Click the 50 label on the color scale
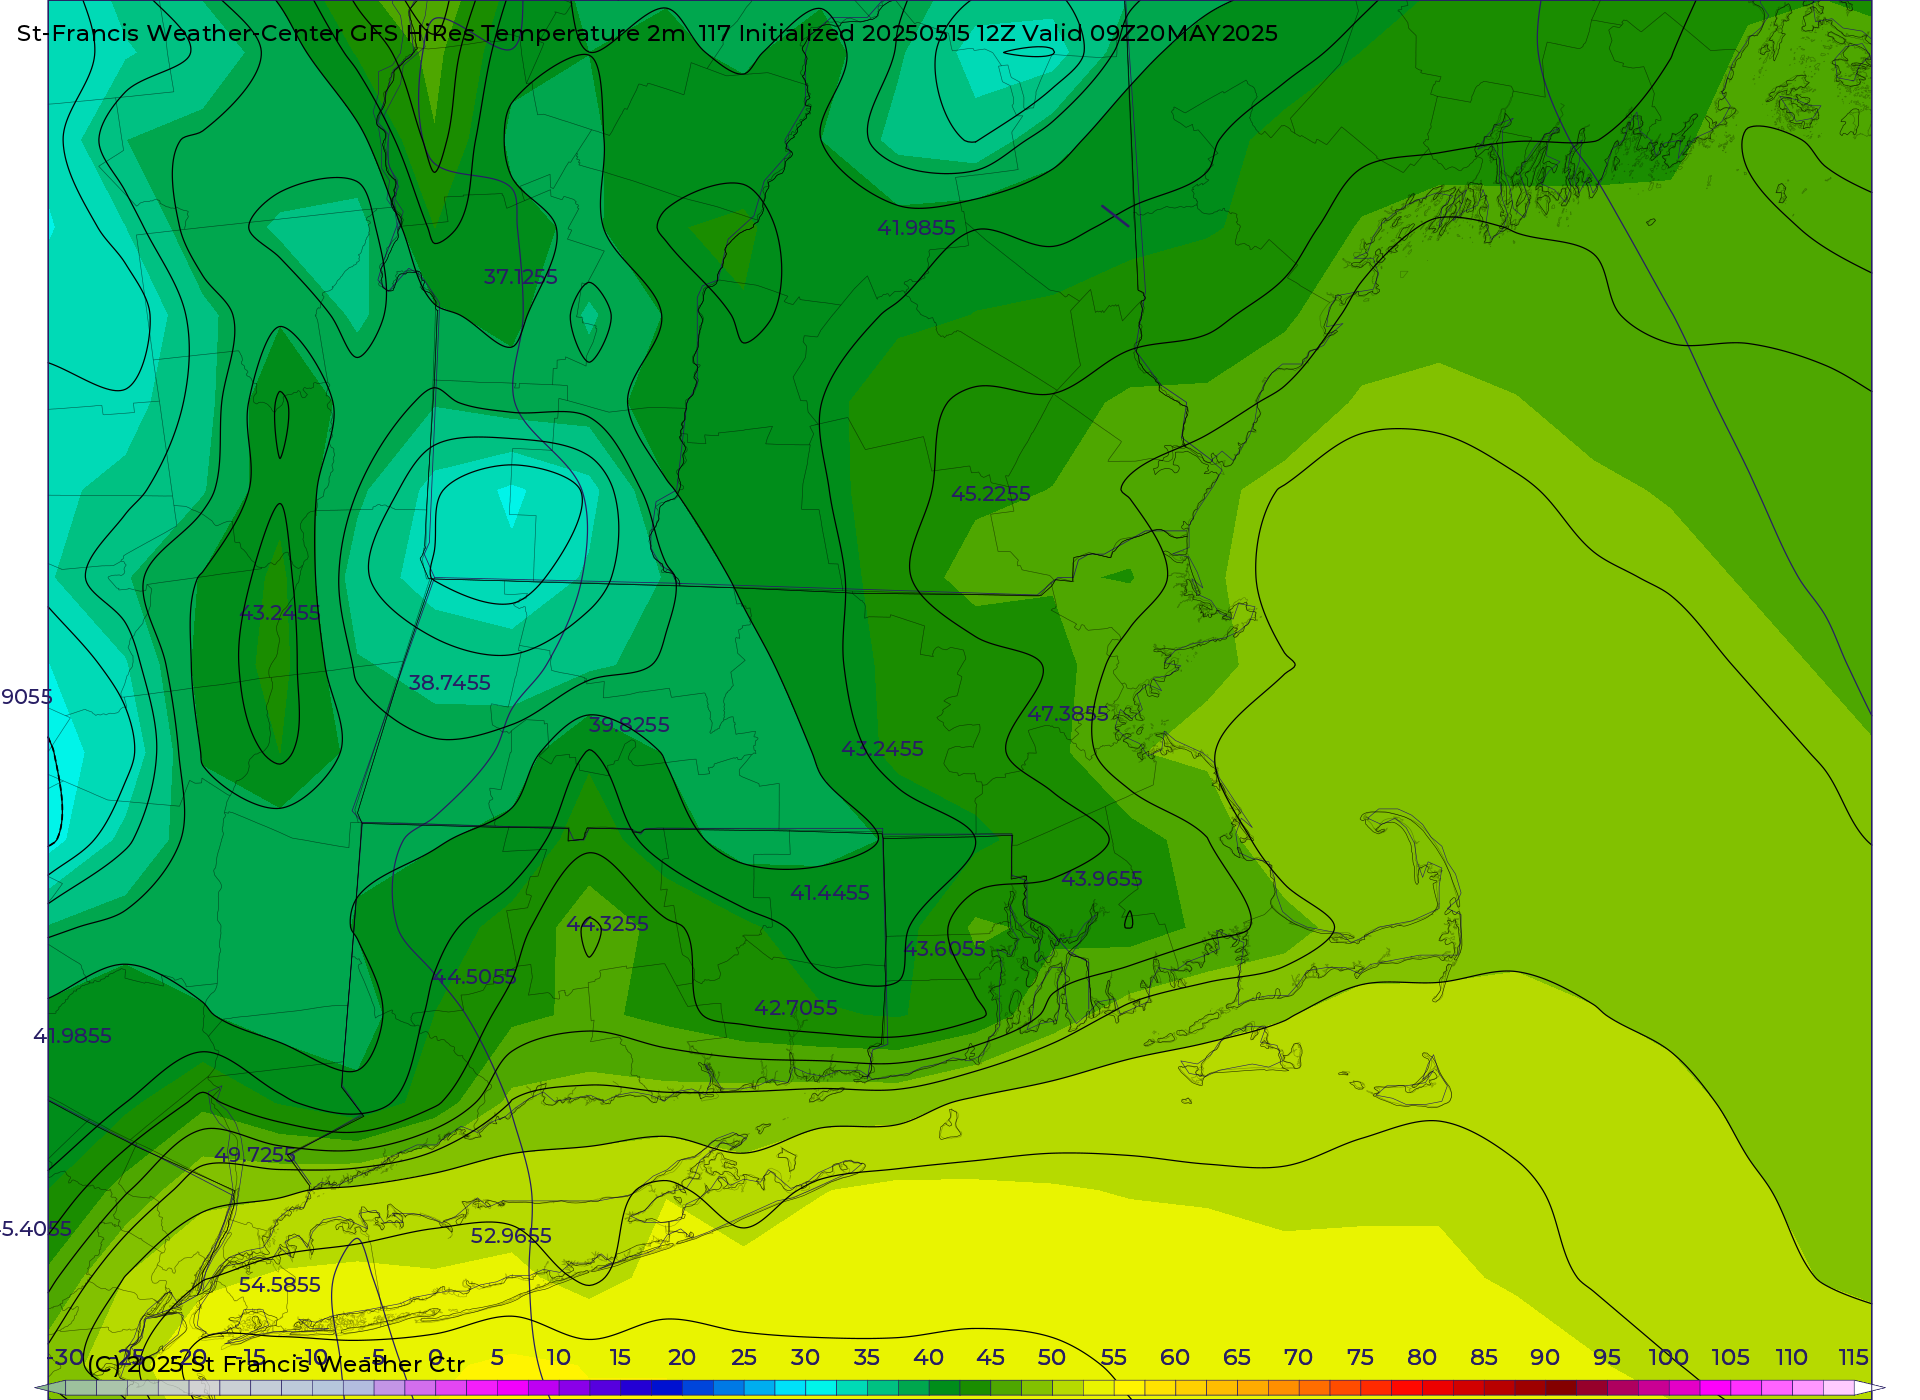 coord(1051,1357)
